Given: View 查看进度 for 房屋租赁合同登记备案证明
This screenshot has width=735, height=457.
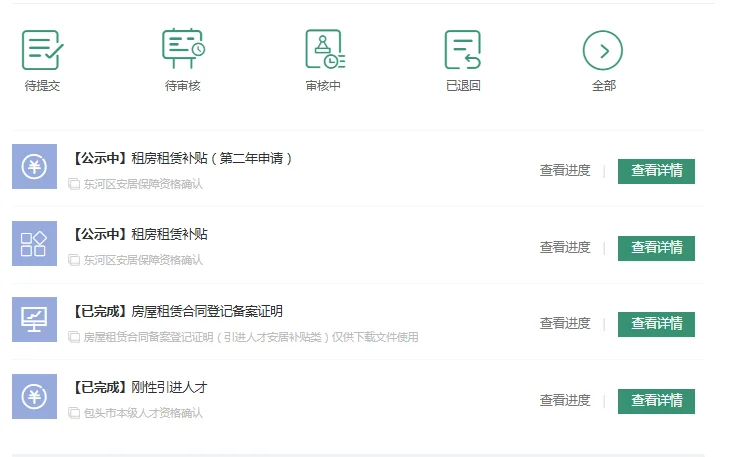Looking at the screenshot, I should 565,323.
